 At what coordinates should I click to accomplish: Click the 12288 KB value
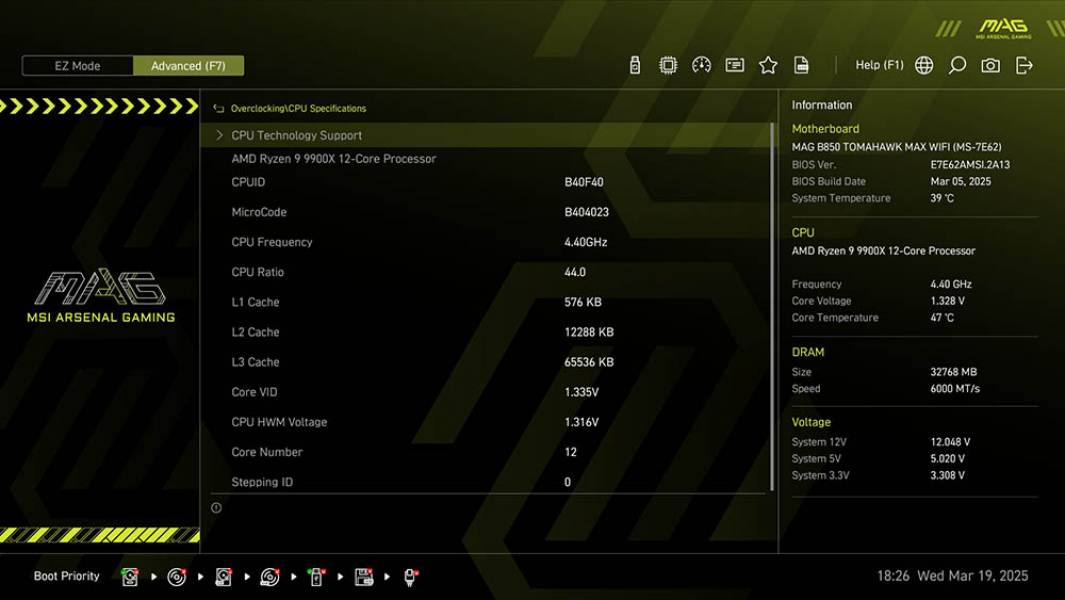[x=589, y=332]
